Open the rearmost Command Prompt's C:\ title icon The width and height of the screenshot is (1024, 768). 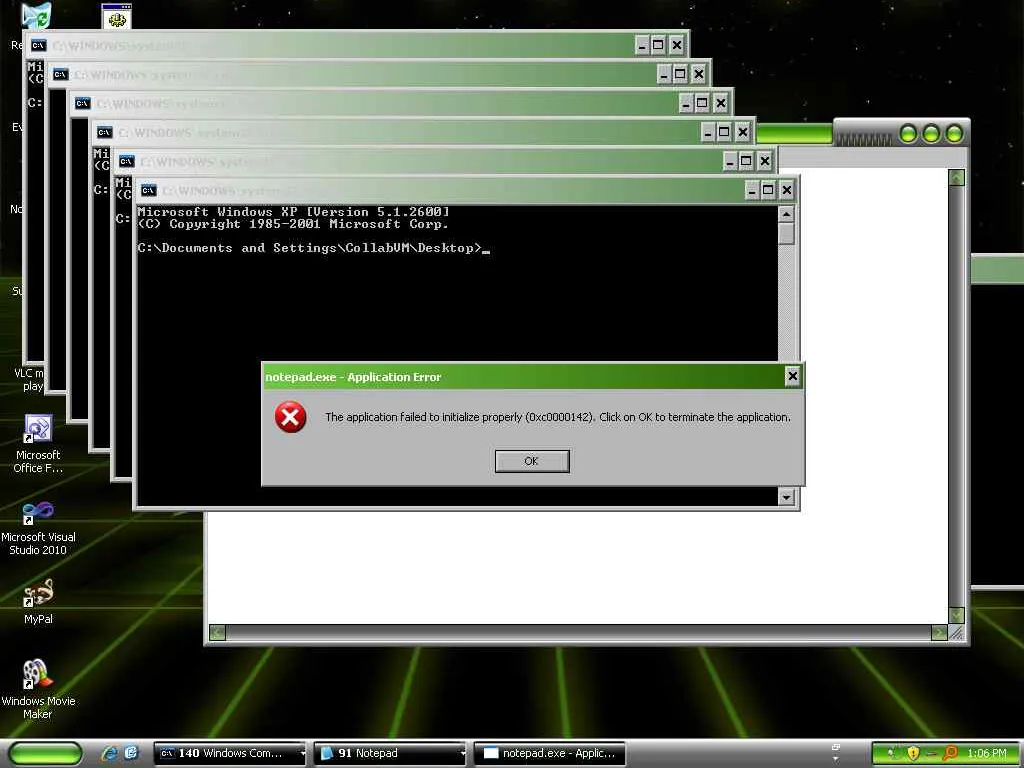(x=39, y=45)
